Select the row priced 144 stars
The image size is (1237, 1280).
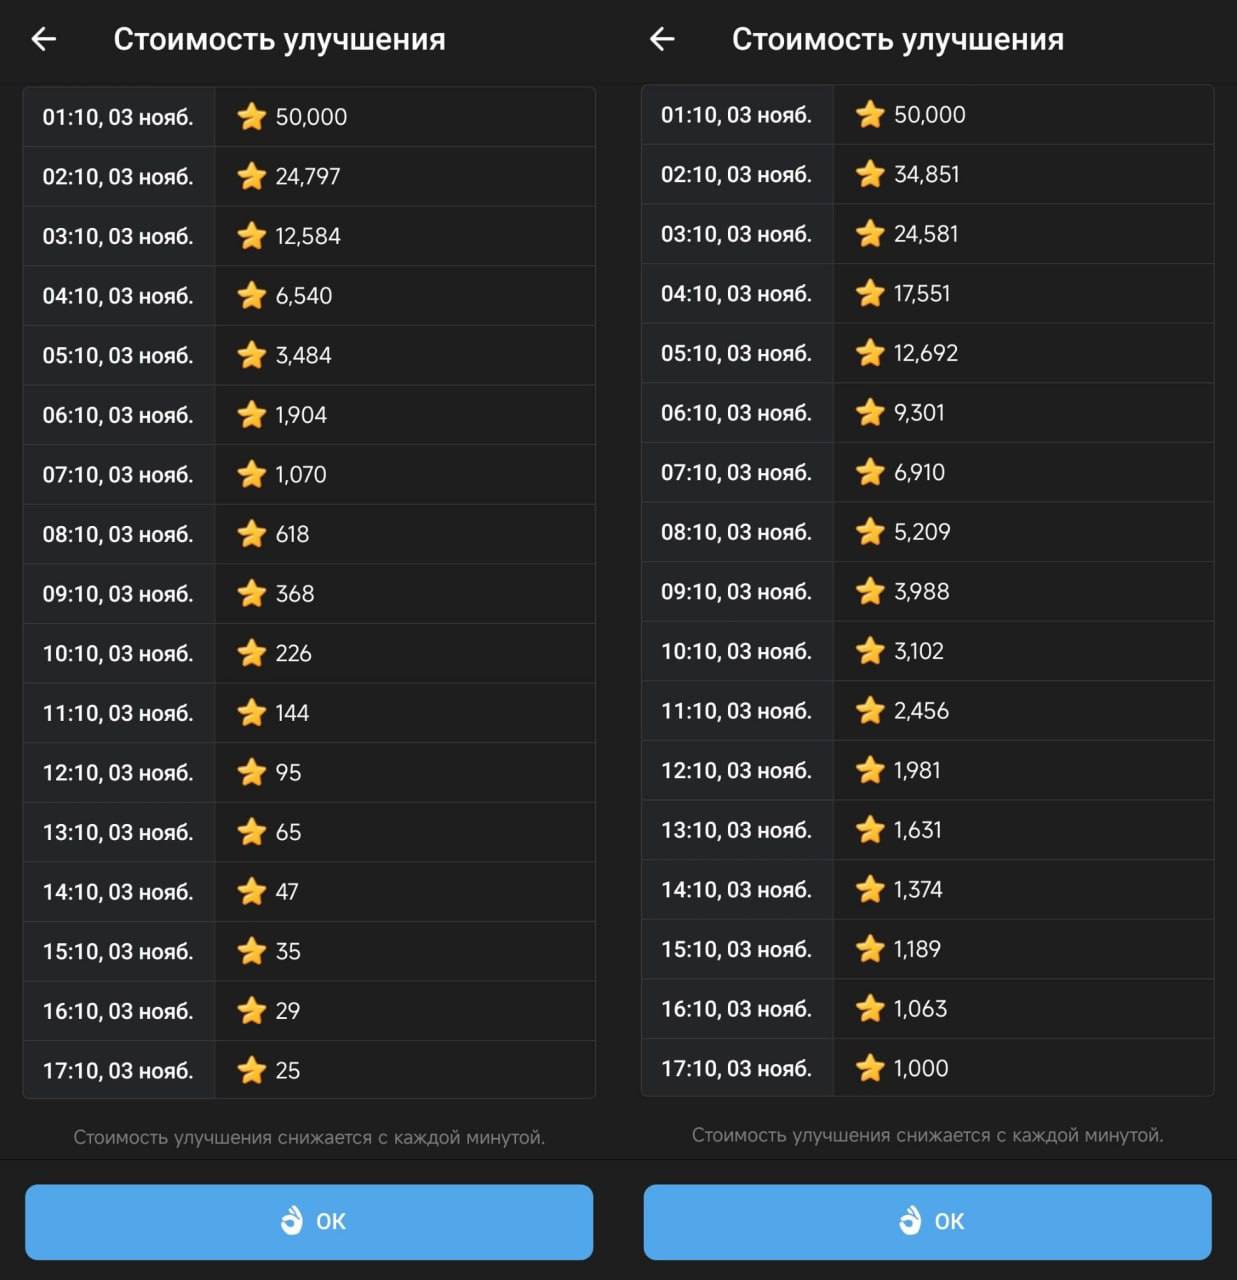pos(308,713)
